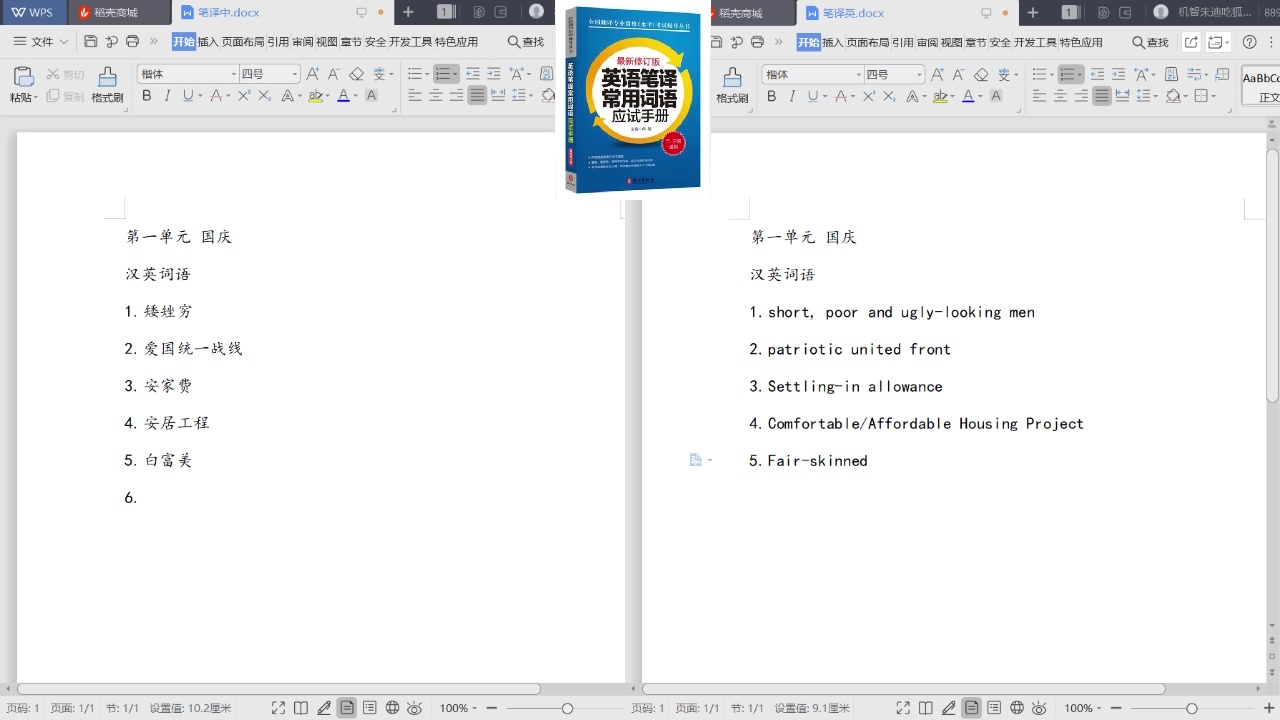Open 页面布局 tab in right window

[868, 42]
